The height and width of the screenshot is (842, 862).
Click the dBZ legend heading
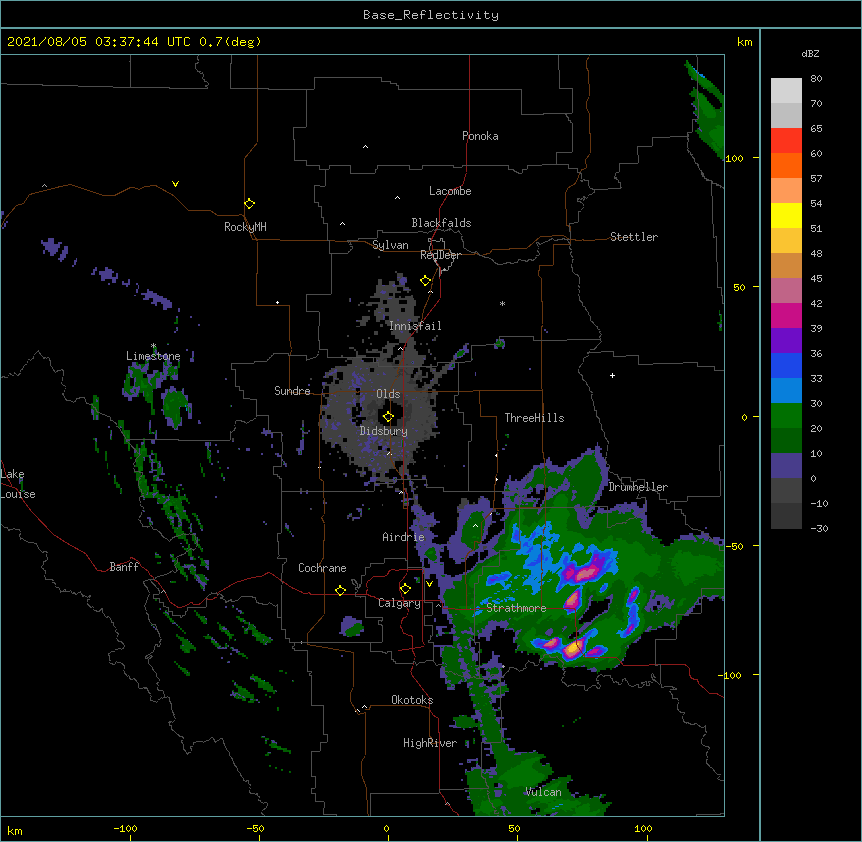coord(810,53)
